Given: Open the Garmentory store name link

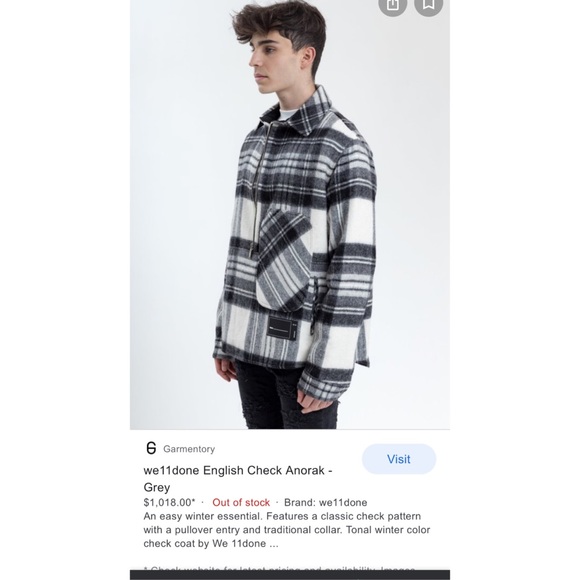Looking at the screenshot, I should tap(189, 449).
